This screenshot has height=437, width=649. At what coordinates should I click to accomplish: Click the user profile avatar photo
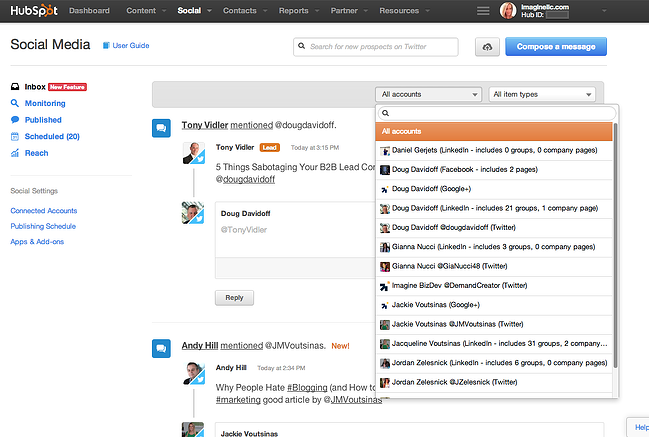coord(508,11)
